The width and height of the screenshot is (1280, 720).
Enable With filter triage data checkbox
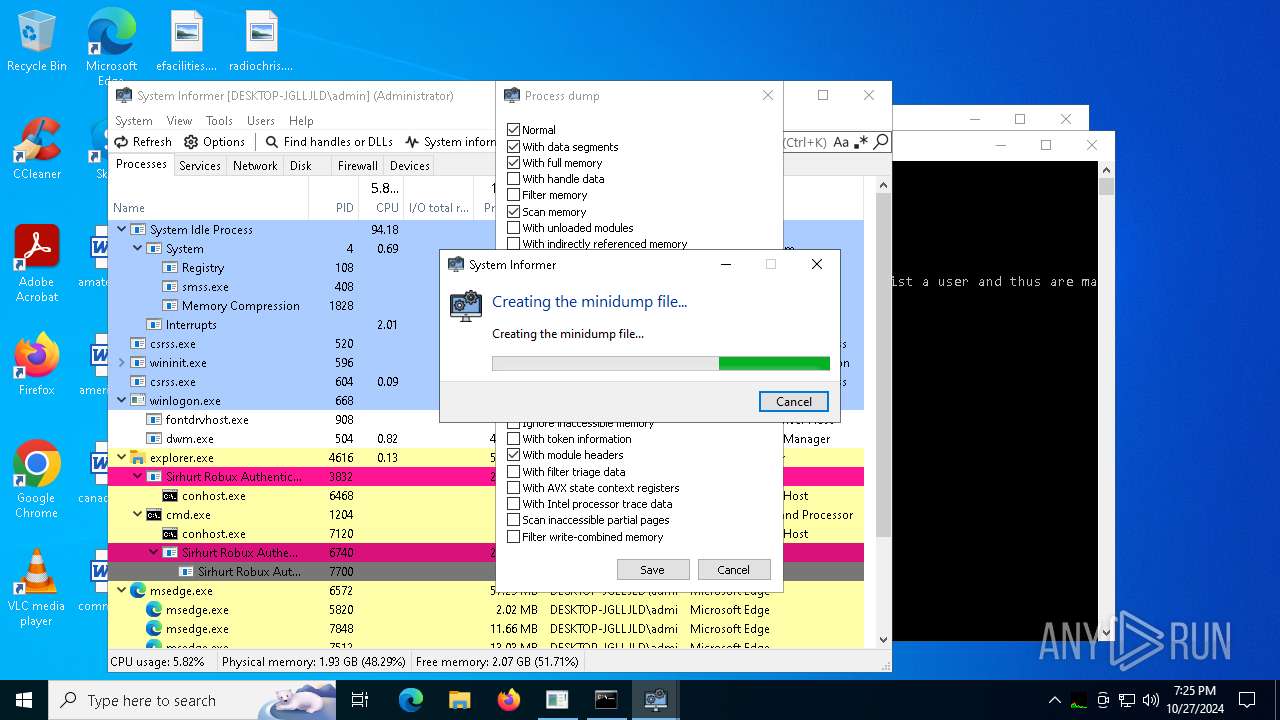(x=513, y=472)
